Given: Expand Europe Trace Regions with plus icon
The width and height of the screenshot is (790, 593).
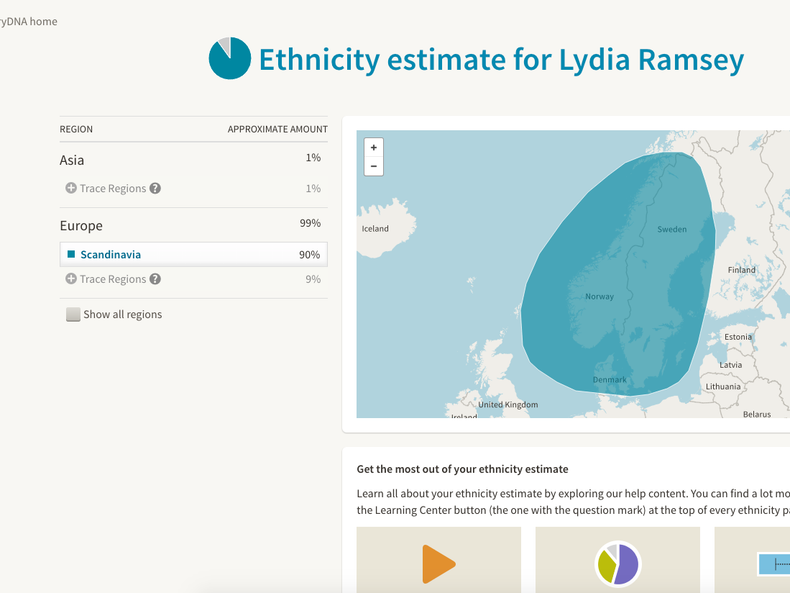Looking at the screenshot, I should click(71, 279).
